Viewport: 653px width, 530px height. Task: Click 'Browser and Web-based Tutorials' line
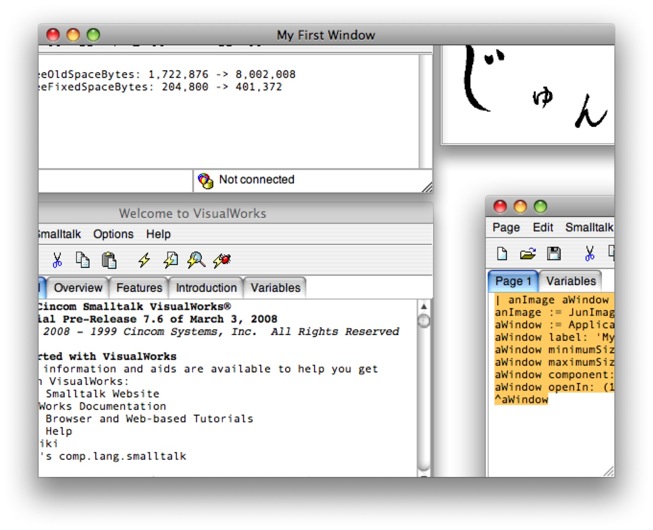(x=149, y=418)
